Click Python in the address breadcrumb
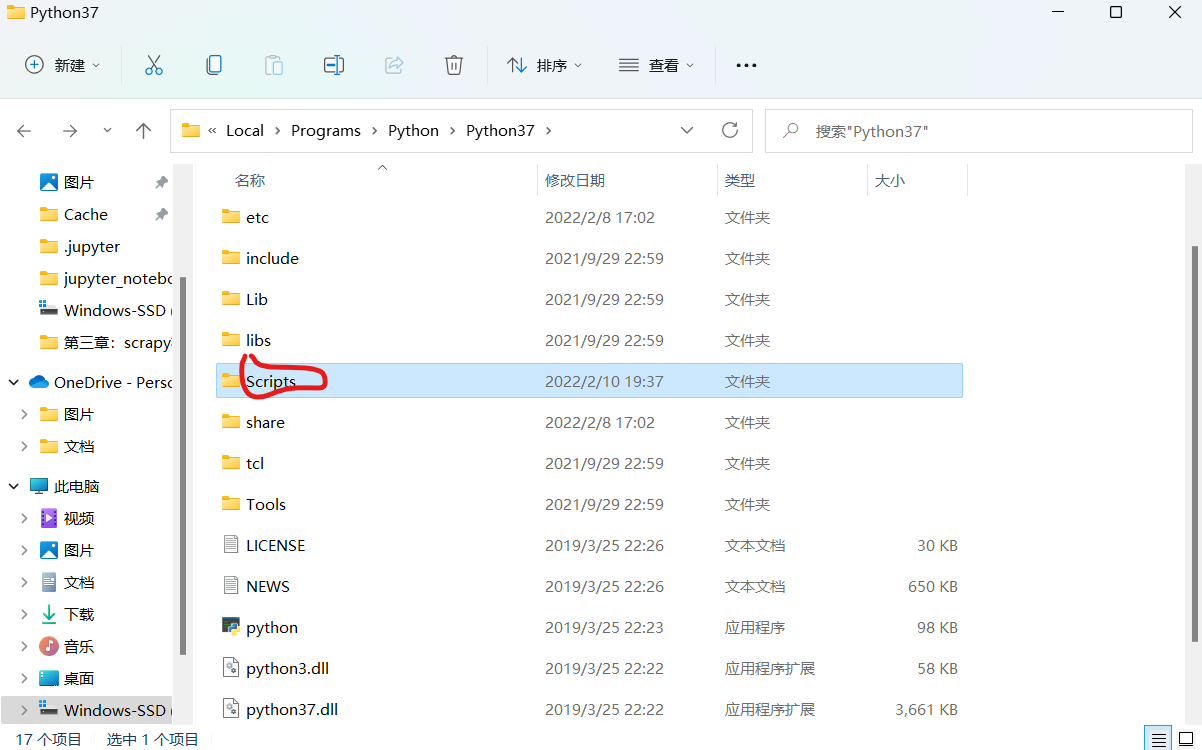 [x=413, y=130]
